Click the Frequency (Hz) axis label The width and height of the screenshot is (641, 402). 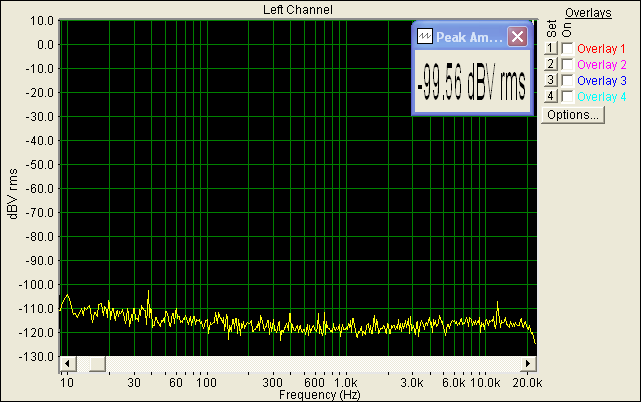click(319, 395)
